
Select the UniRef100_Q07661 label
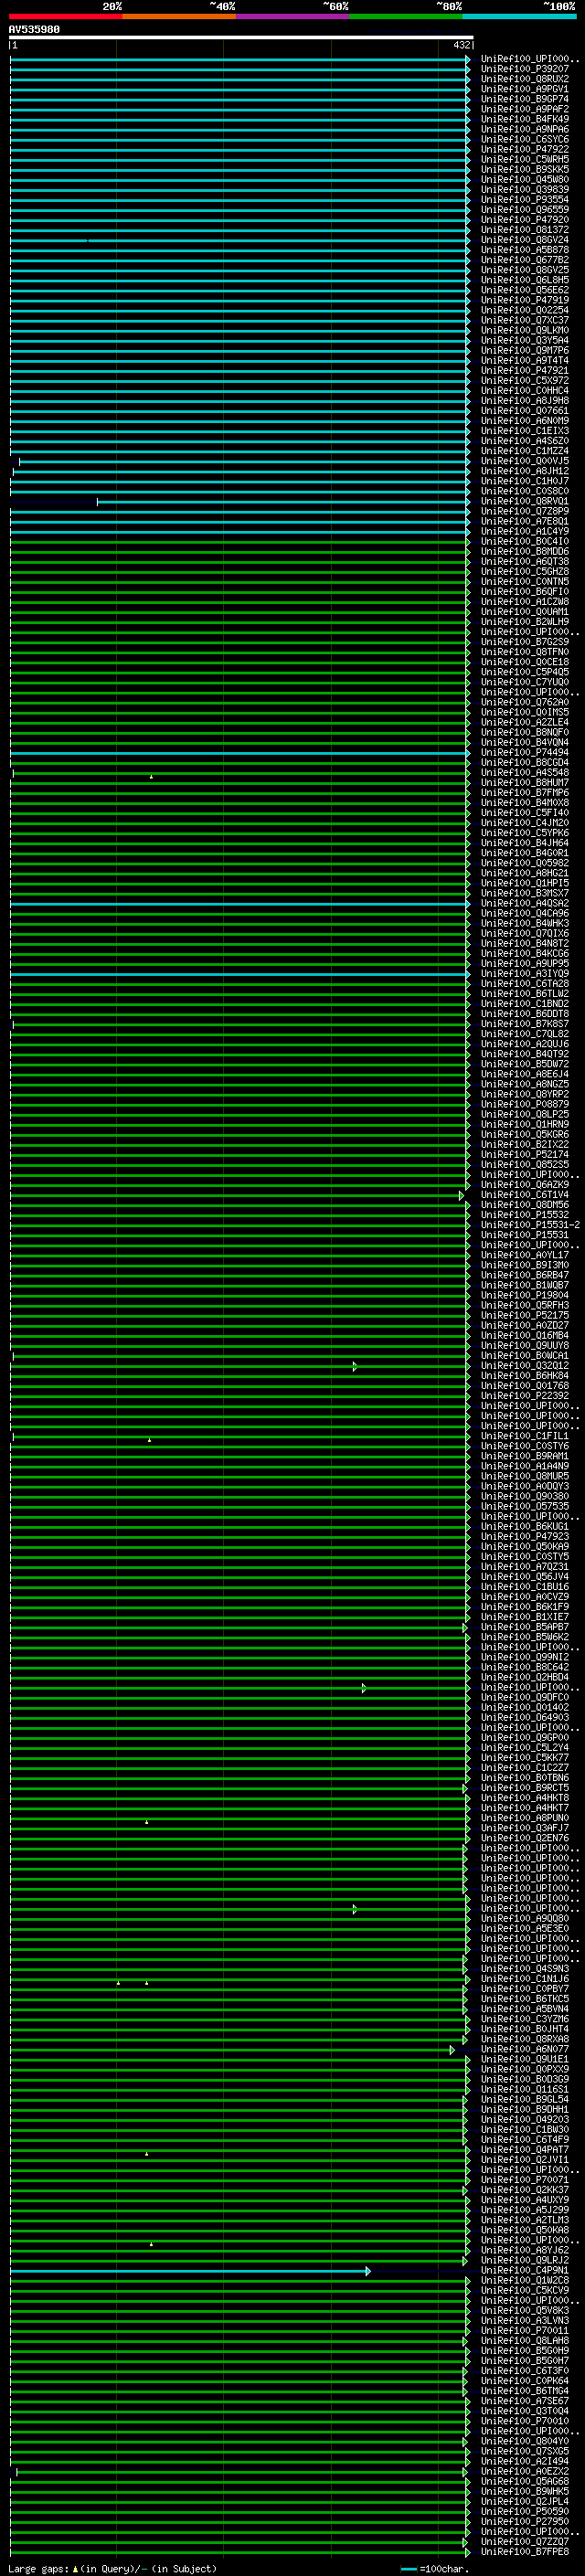[525, 410]
